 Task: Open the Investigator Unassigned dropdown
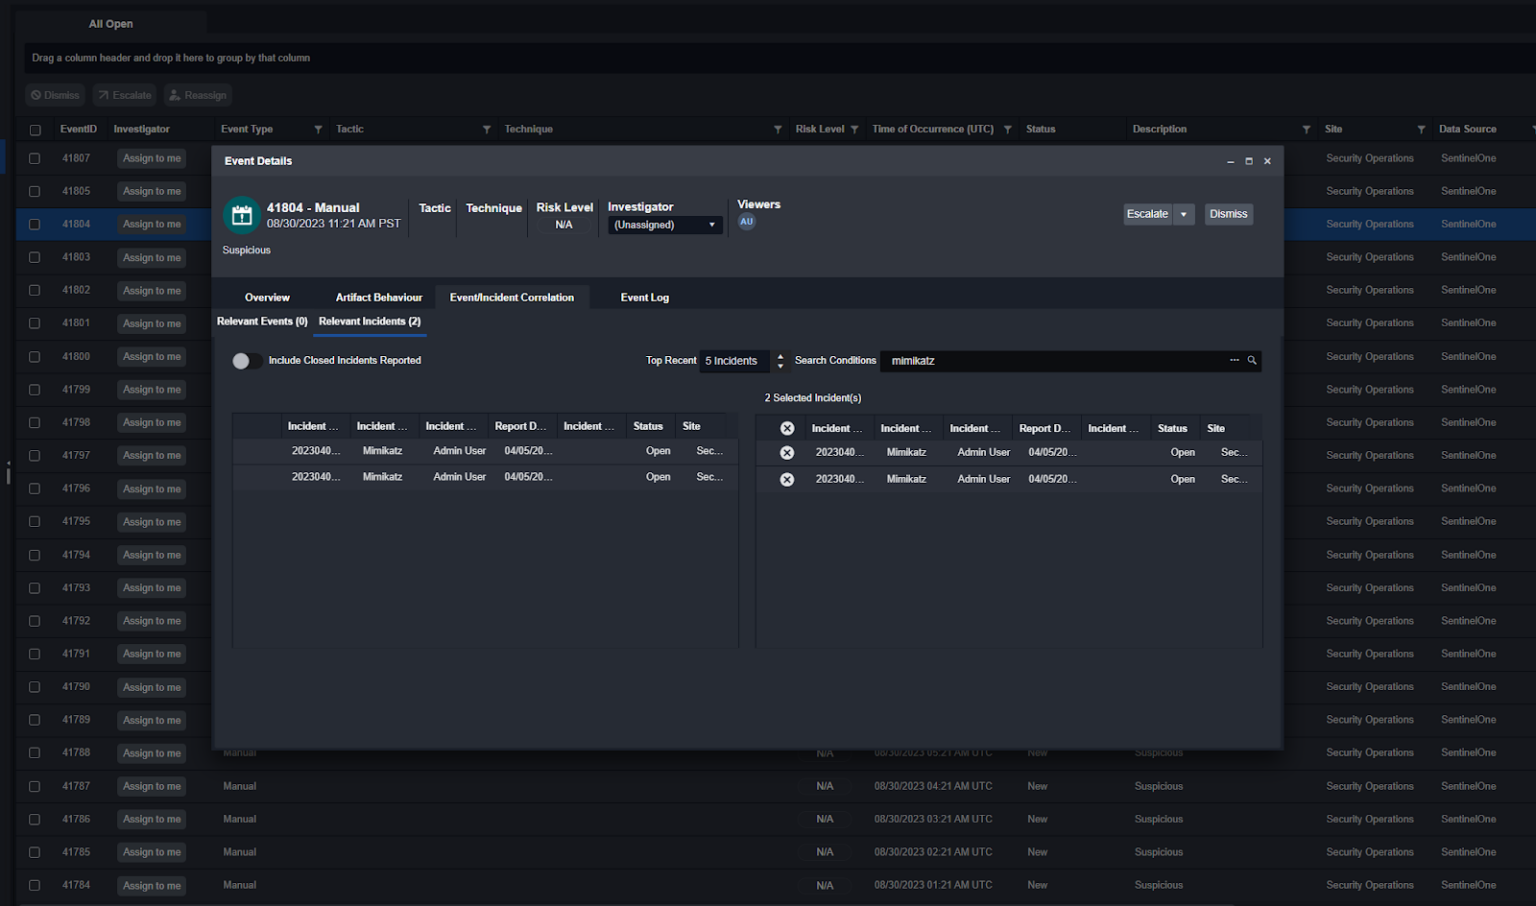[664, 224]
